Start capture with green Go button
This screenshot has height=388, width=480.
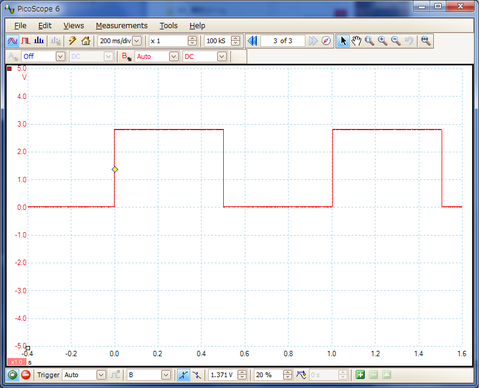click(13, 375)
